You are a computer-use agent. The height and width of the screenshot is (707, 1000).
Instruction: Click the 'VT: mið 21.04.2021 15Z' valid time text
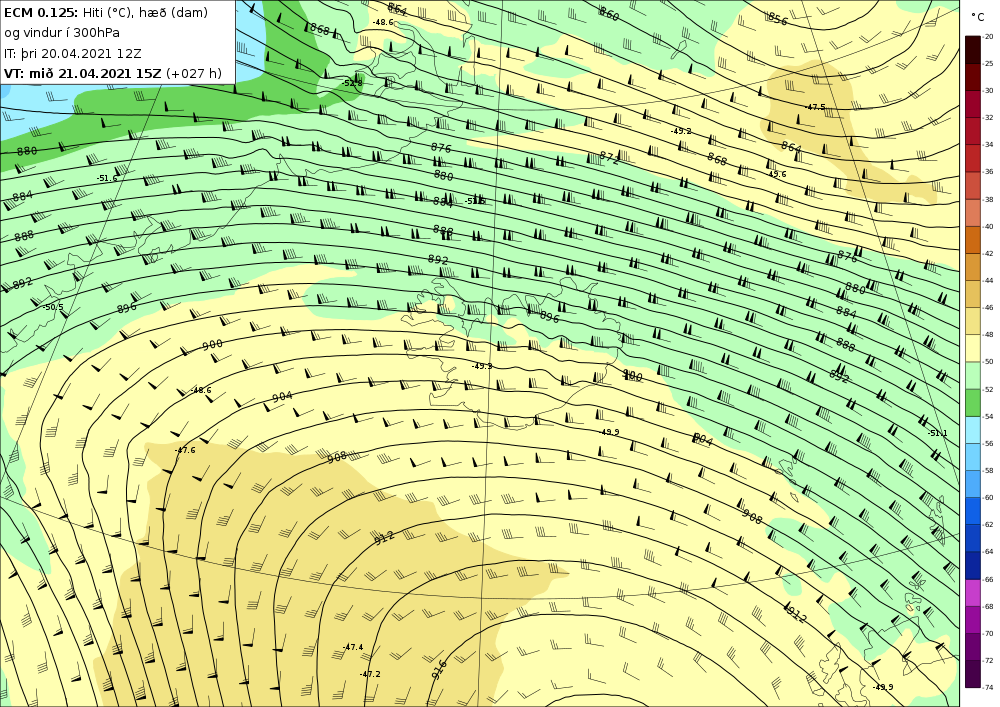click(x=83, y=73)
